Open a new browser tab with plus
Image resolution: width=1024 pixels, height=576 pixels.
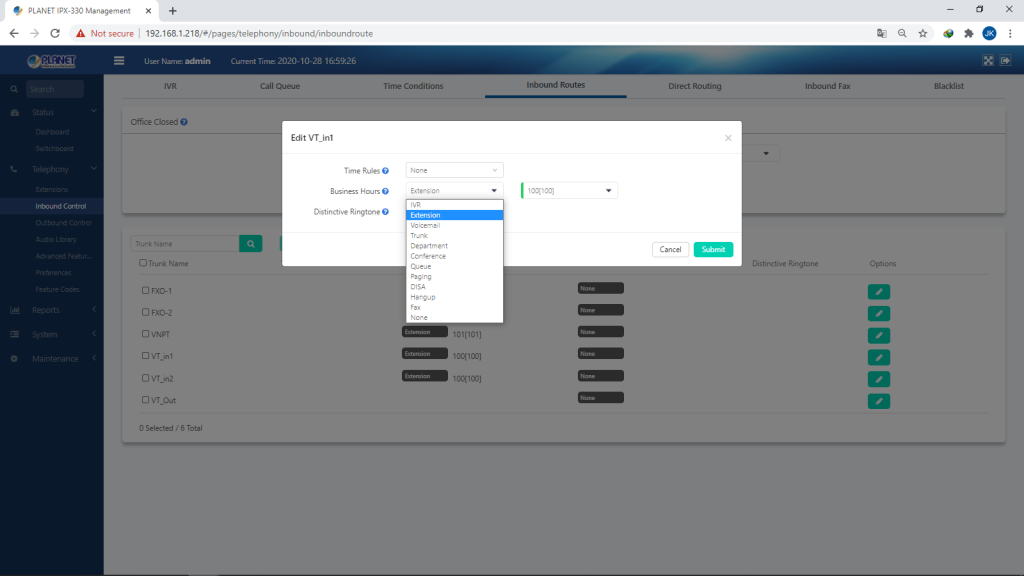click(172, 10)
